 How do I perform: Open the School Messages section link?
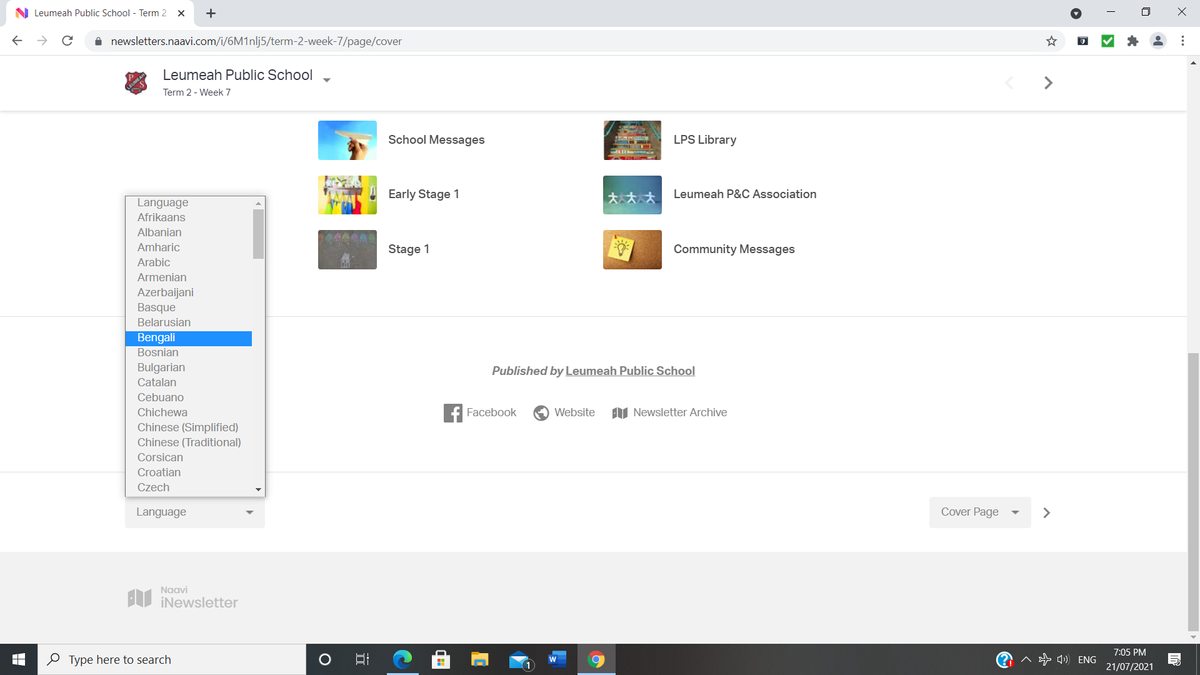pos(436,140)
